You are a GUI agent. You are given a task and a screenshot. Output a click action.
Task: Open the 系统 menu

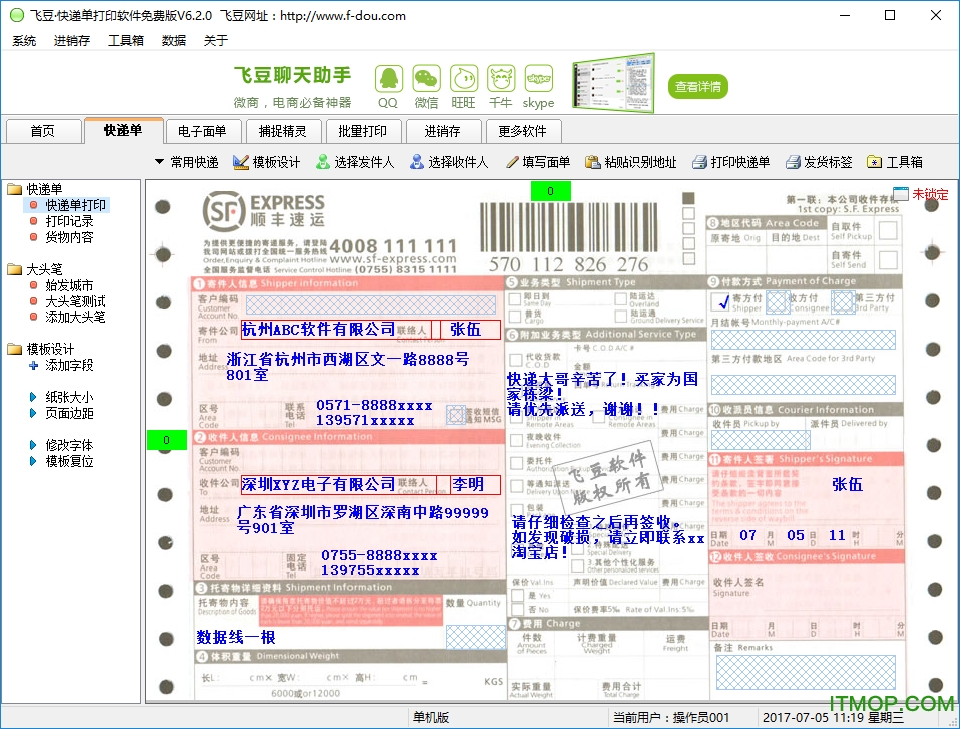23,40
